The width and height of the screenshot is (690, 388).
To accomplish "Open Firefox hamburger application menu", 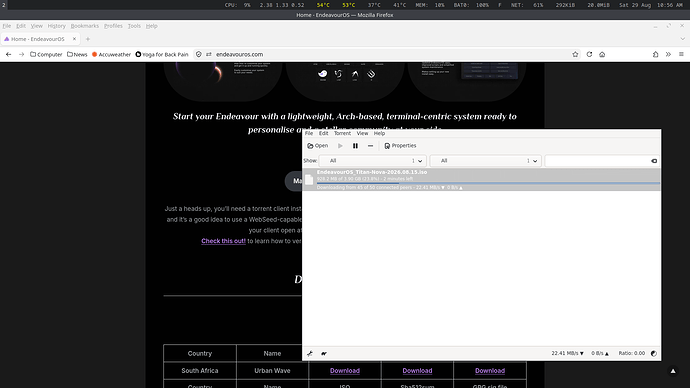I will coord(681,55).
